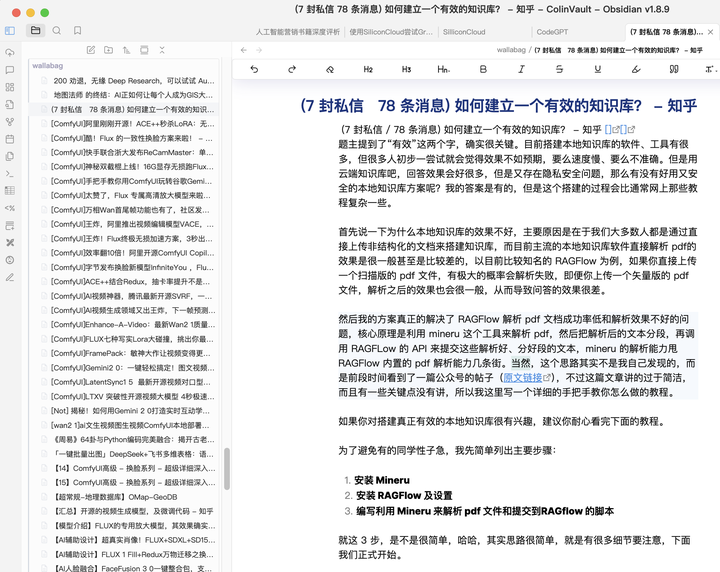Switch to the 人工智能营销书籍深度评析 tab
The width and height of the screenshot is (720, 572).
pyautogui.click(x=298, y=32)
